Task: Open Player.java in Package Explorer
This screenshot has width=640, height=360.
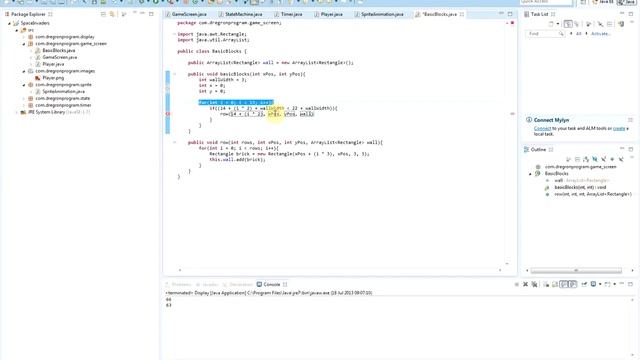Action: click(53, 64)
